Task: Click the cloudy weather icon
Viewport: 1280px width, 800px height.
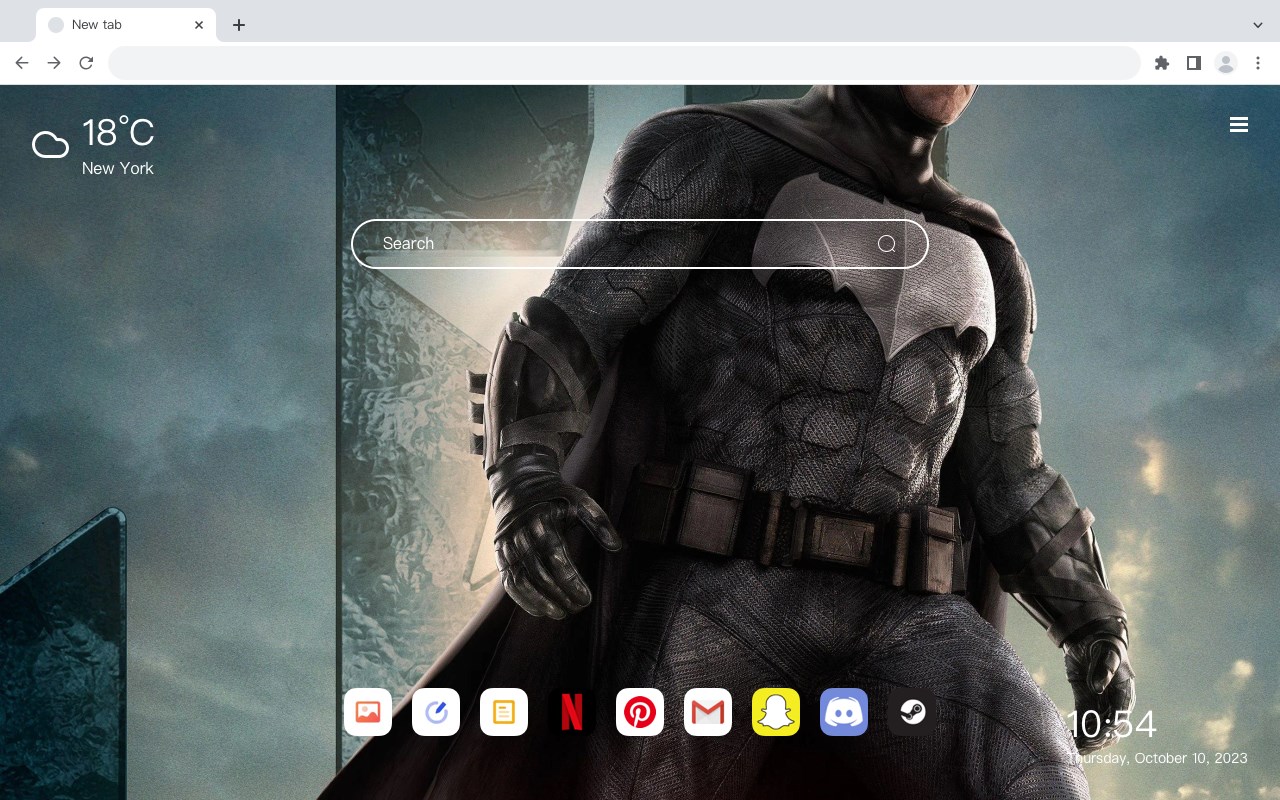Action: [x=50, y=145]
